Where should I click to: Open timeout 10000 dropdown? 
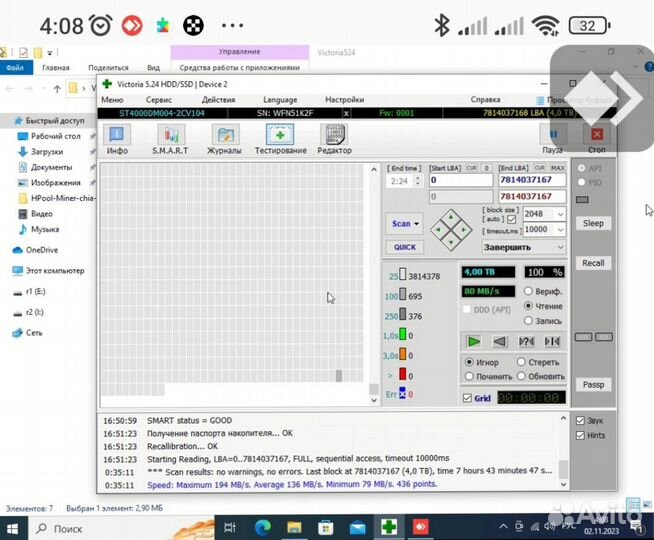(x=560, y=229)
